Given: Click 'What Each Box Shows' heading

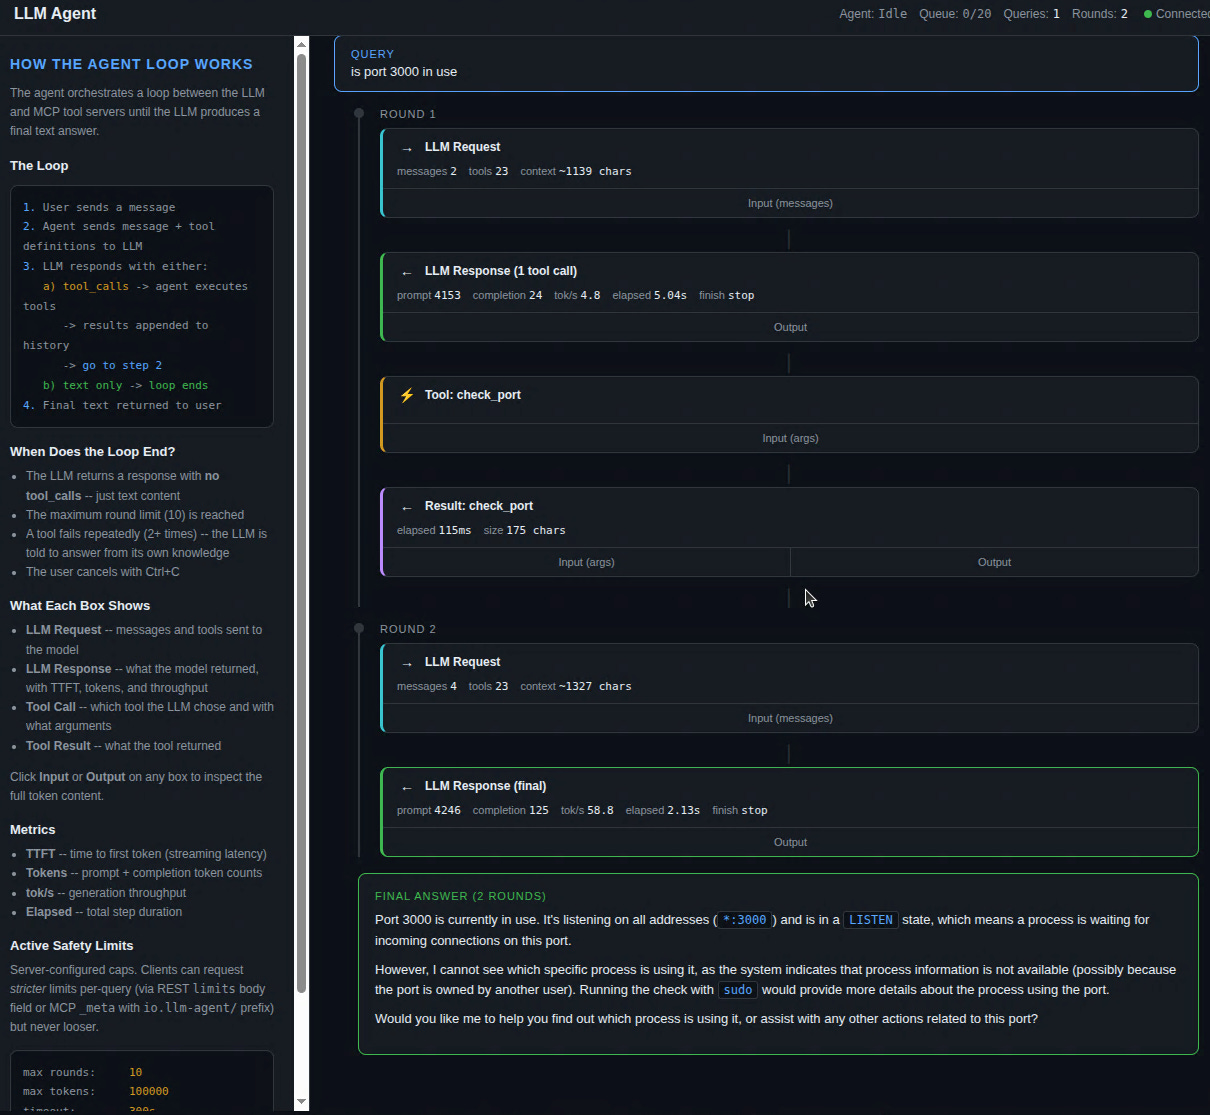Looking at the screenshot, I should coord(80,606).
